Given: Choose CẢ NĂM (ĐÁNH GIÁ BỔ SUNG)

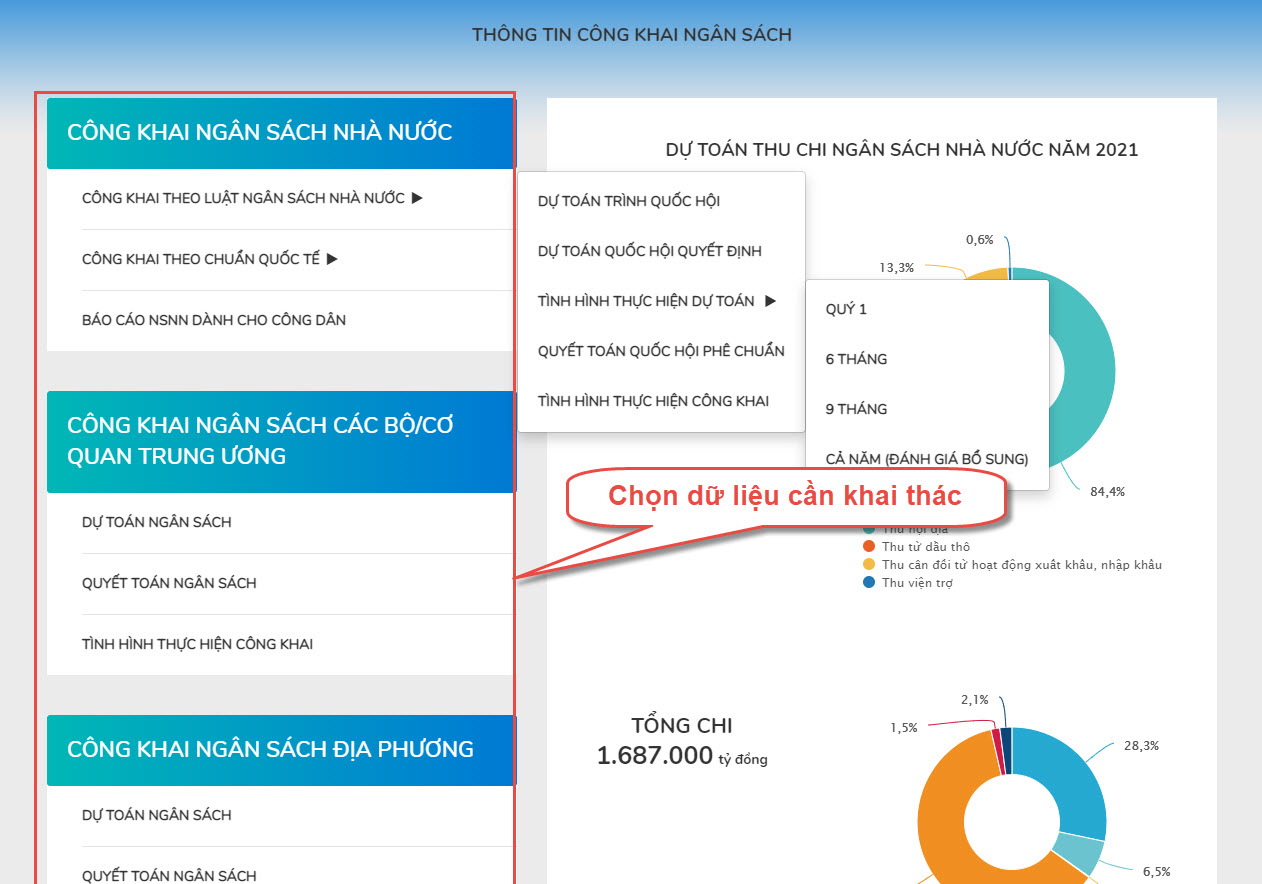Looking at the screenshot, I should 927,459.
